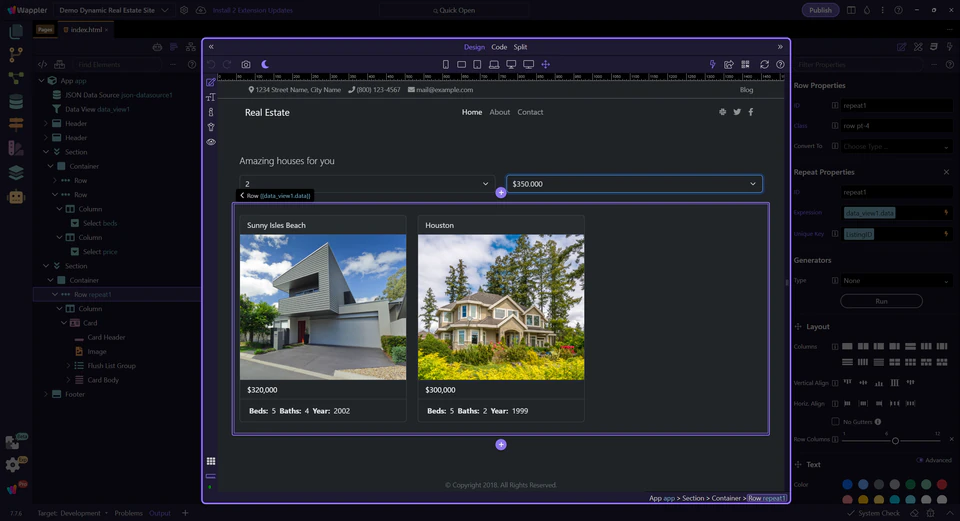
Task: Open the $350.000 price dropdown
Action: point(634,184)
